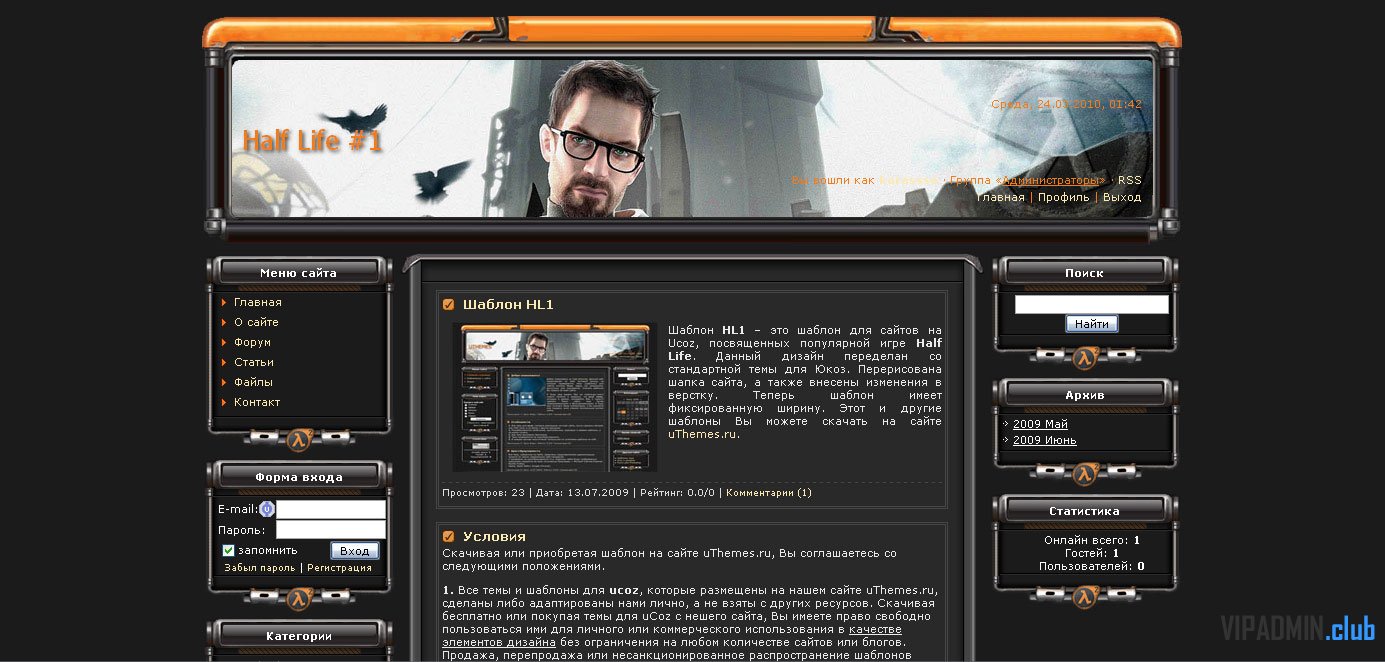Click the Найти search button
The width and height of the screenshot is (1385, 662).
(x=1092, y=324)
